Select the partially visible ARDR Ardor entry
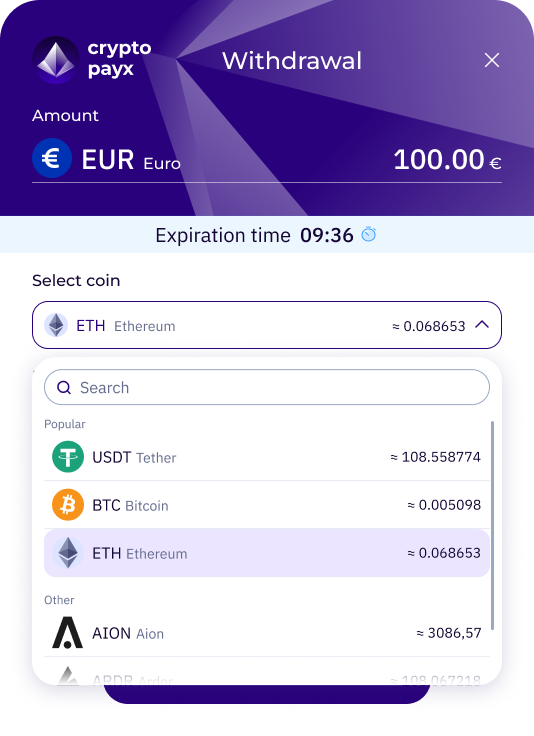Image resolution: width=534 pixels, height=736 pixels. tap(267, 676)
